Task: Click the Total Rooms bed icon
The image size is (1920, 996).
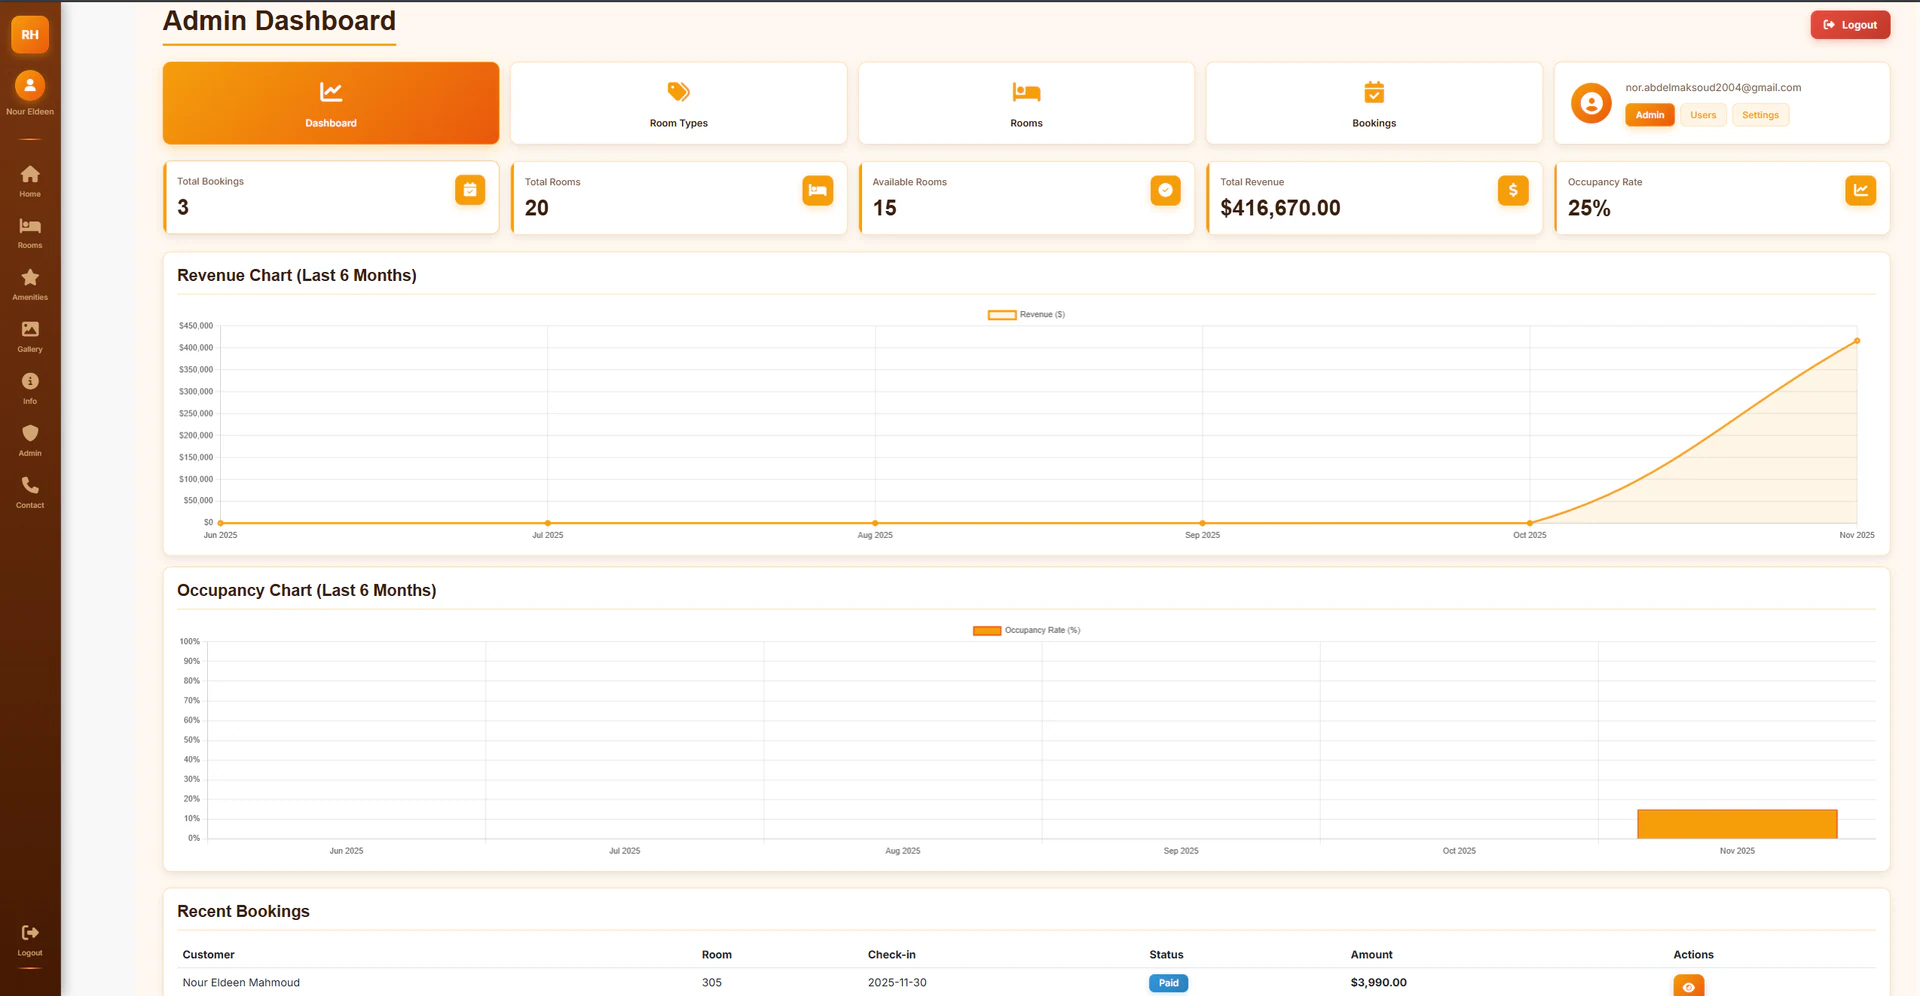Action: pos(818,190)
